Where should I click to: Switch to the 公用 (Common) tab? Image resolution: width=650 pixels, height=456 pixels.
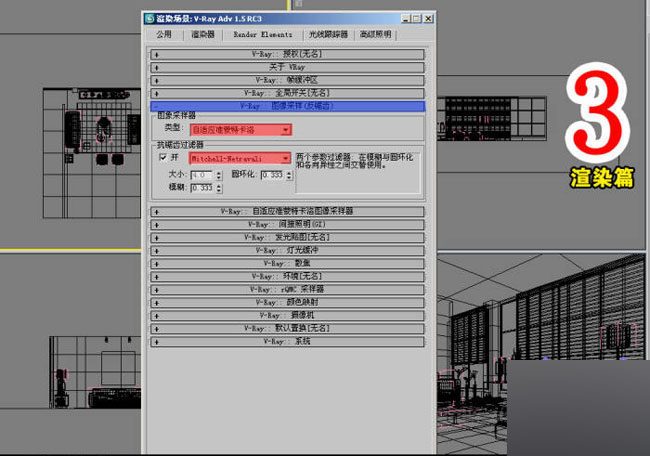tap(164, 35)
